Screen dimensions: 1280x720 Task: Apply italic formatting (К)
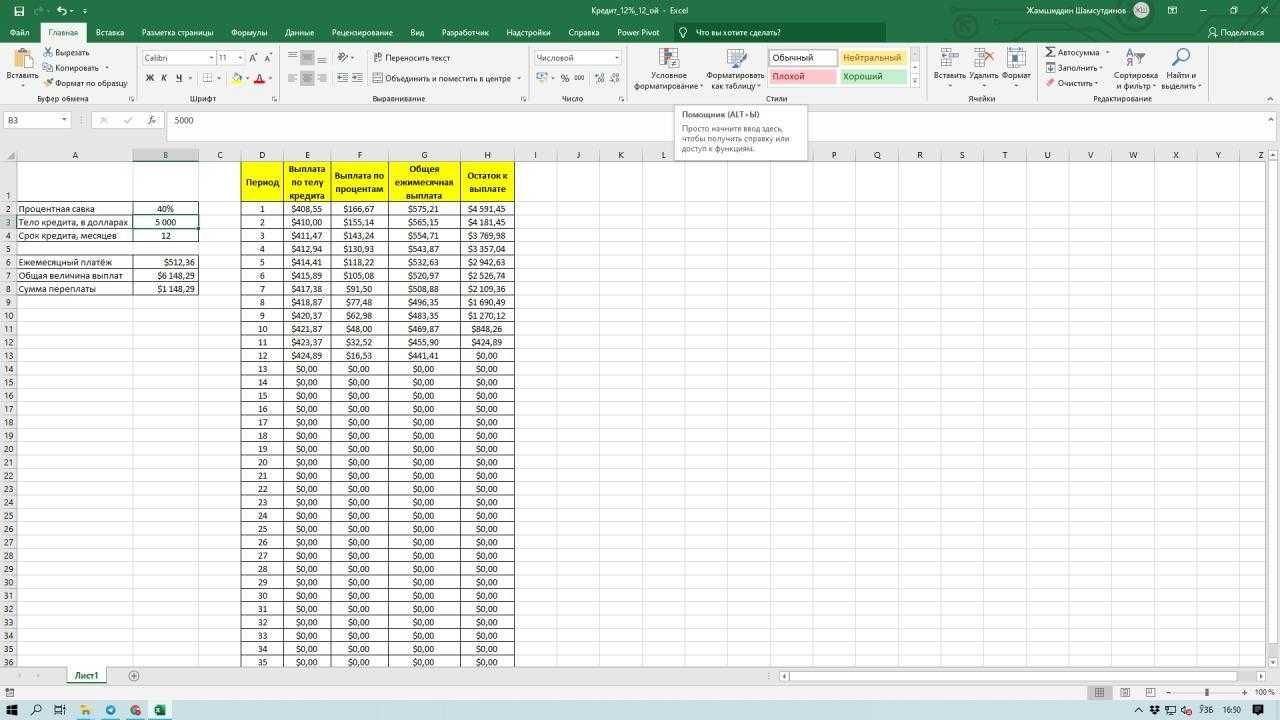click(164, 78)
